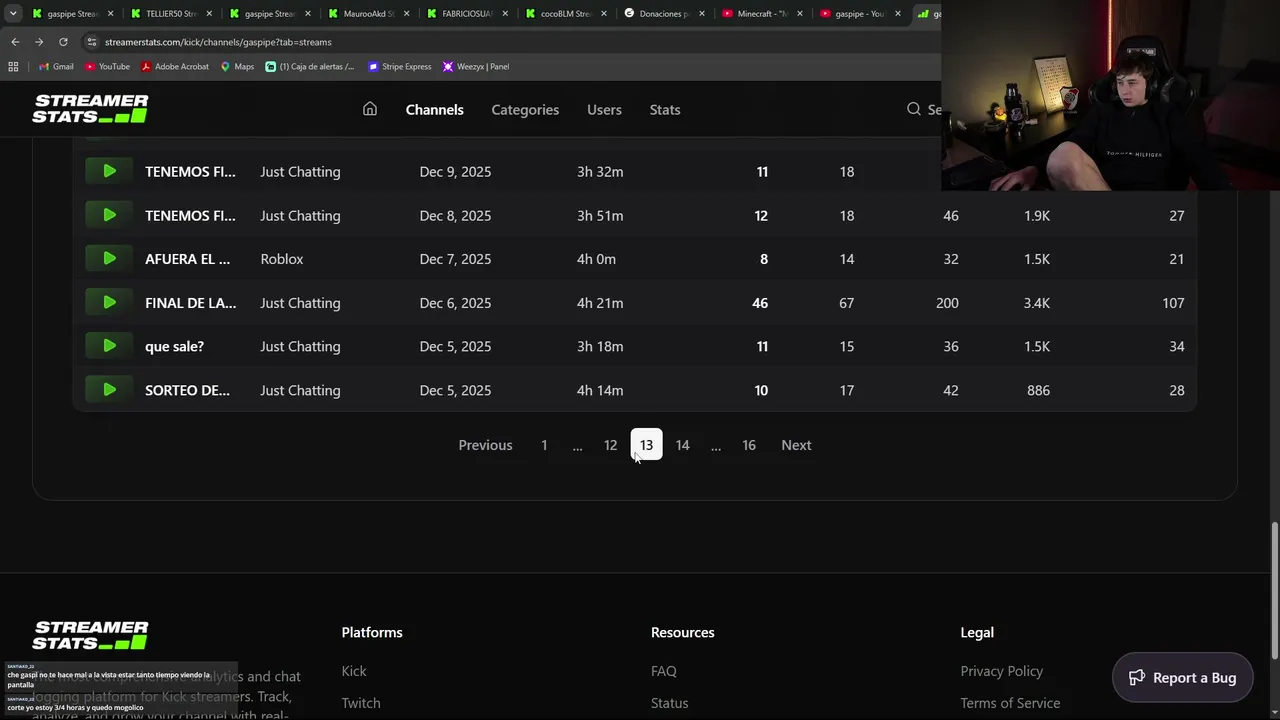The height and width of the screenshot is (720, 1280).
Task: Open the Caja de alertas bookmark
Action: [310, 66]
